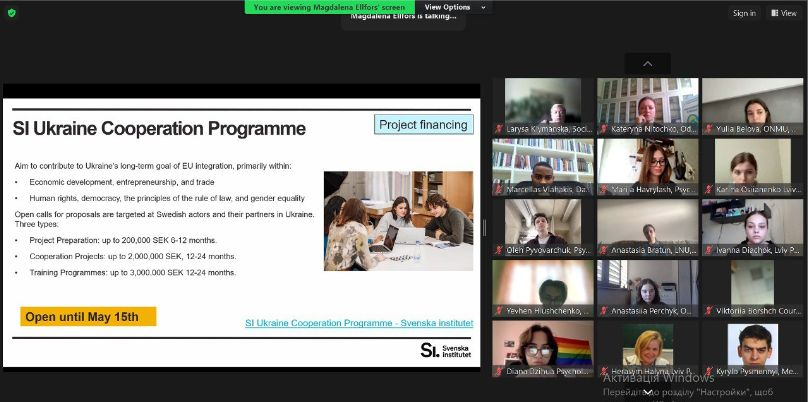Click Yevhen Hlushchenko's muted microphone icon
The image size is (808, 402).
coord(499,311)
